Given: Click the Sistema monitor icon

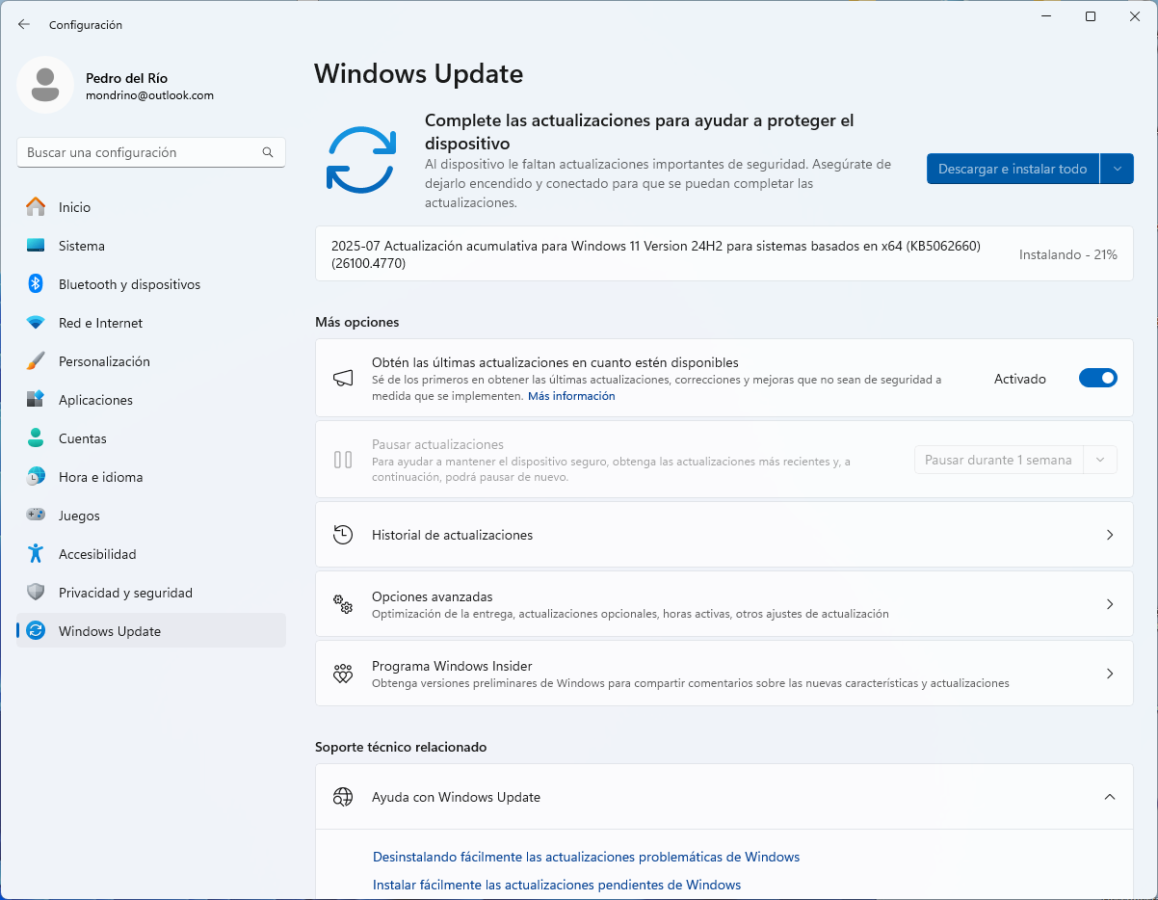Looking at the screenshot, I should point(35,245).
